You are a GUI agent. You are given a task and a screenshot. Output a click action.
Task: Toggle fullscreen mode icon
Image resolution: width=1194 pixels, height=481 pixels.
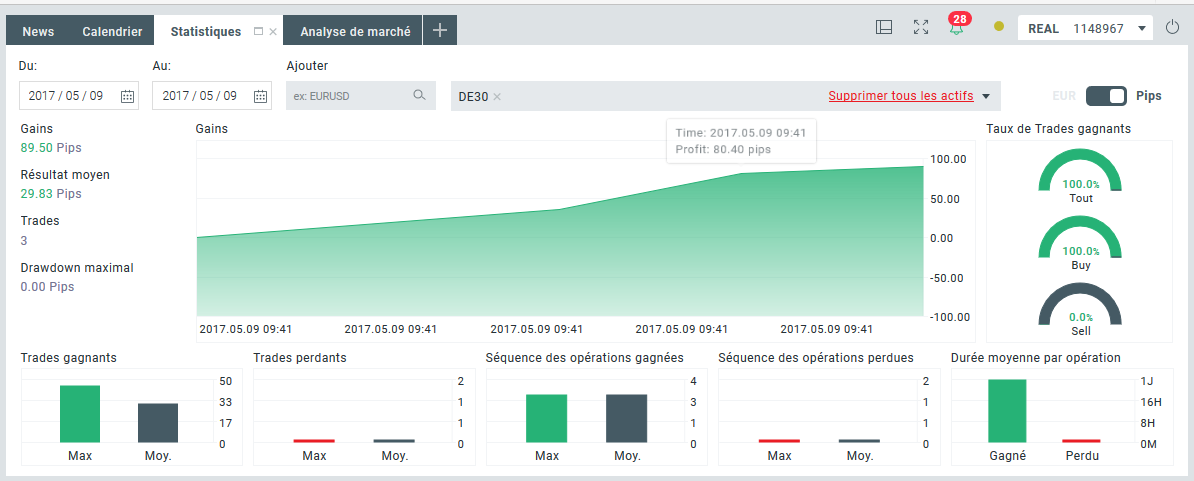[x=921, y=28]
